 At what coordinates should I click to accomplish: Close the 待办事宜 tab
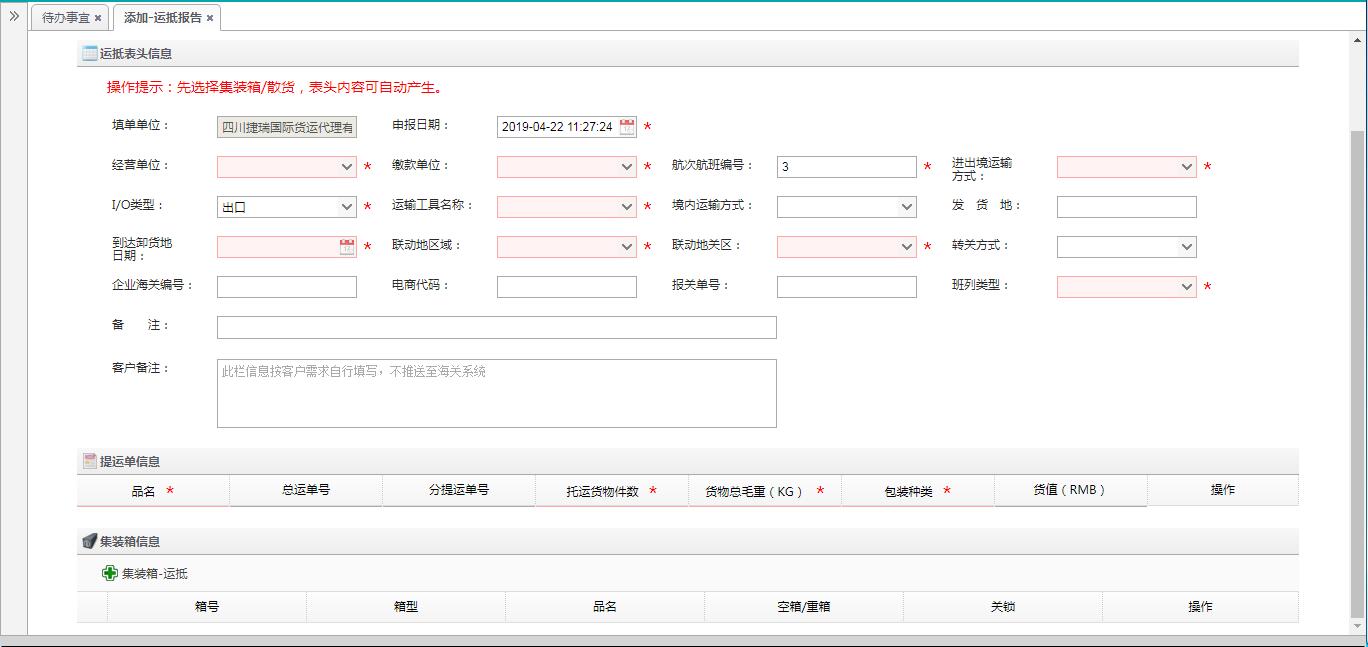tap(98, 18)
